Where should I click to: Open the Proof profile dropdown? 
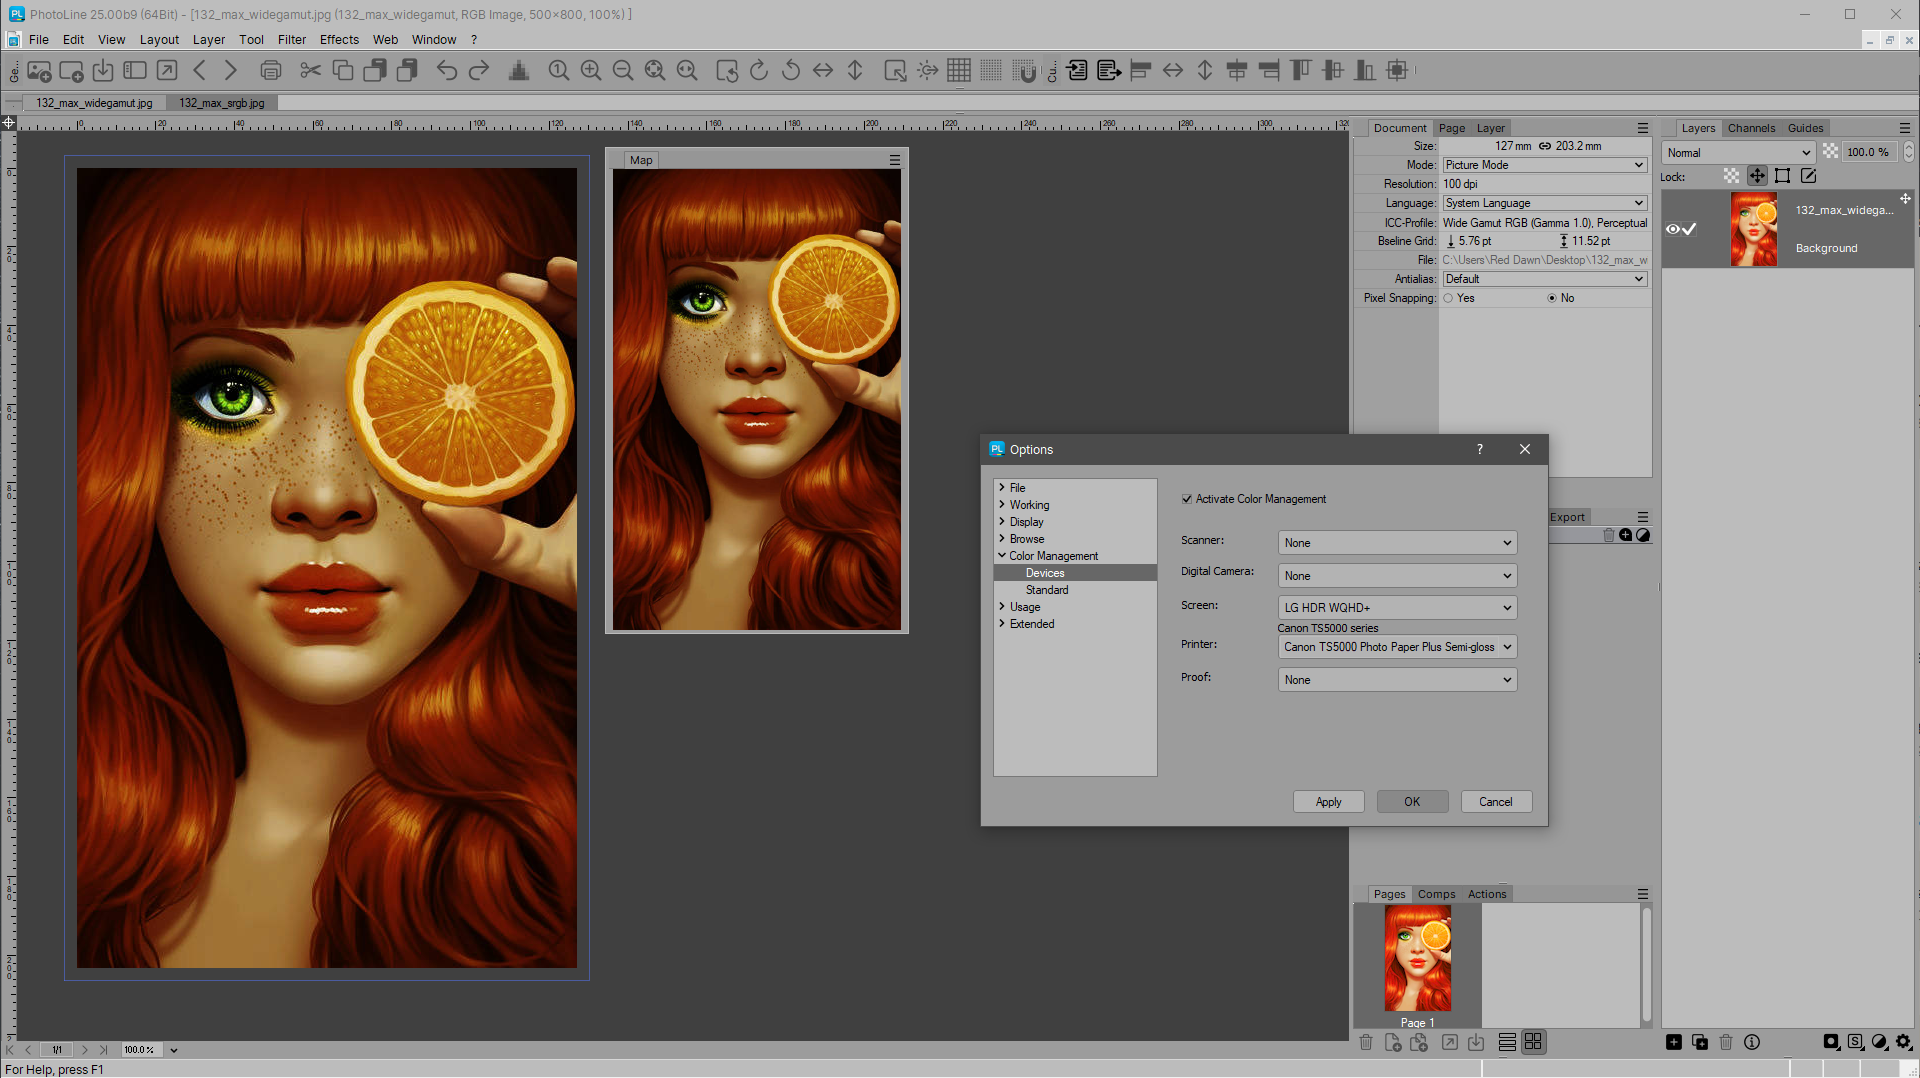click(x=1397, y=680)
